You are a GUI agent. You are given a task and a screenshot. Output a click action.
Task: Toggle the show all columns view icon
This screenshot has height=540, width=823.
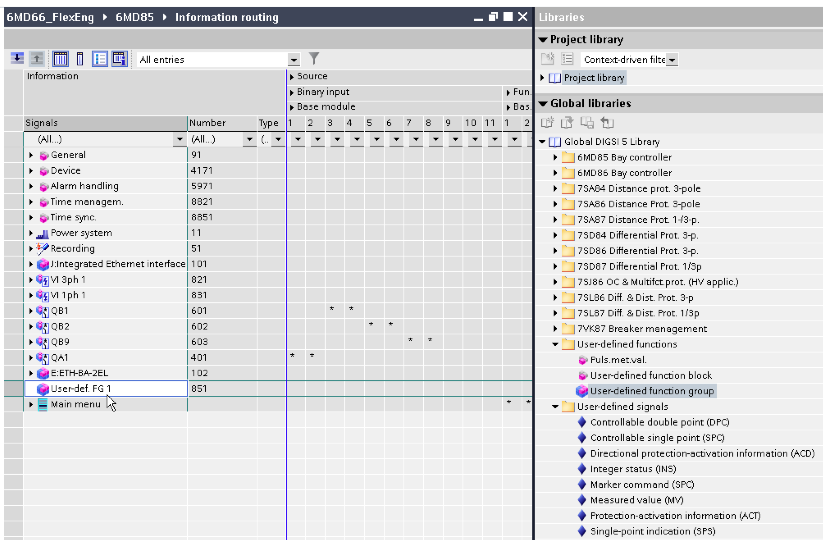(60, 59)
